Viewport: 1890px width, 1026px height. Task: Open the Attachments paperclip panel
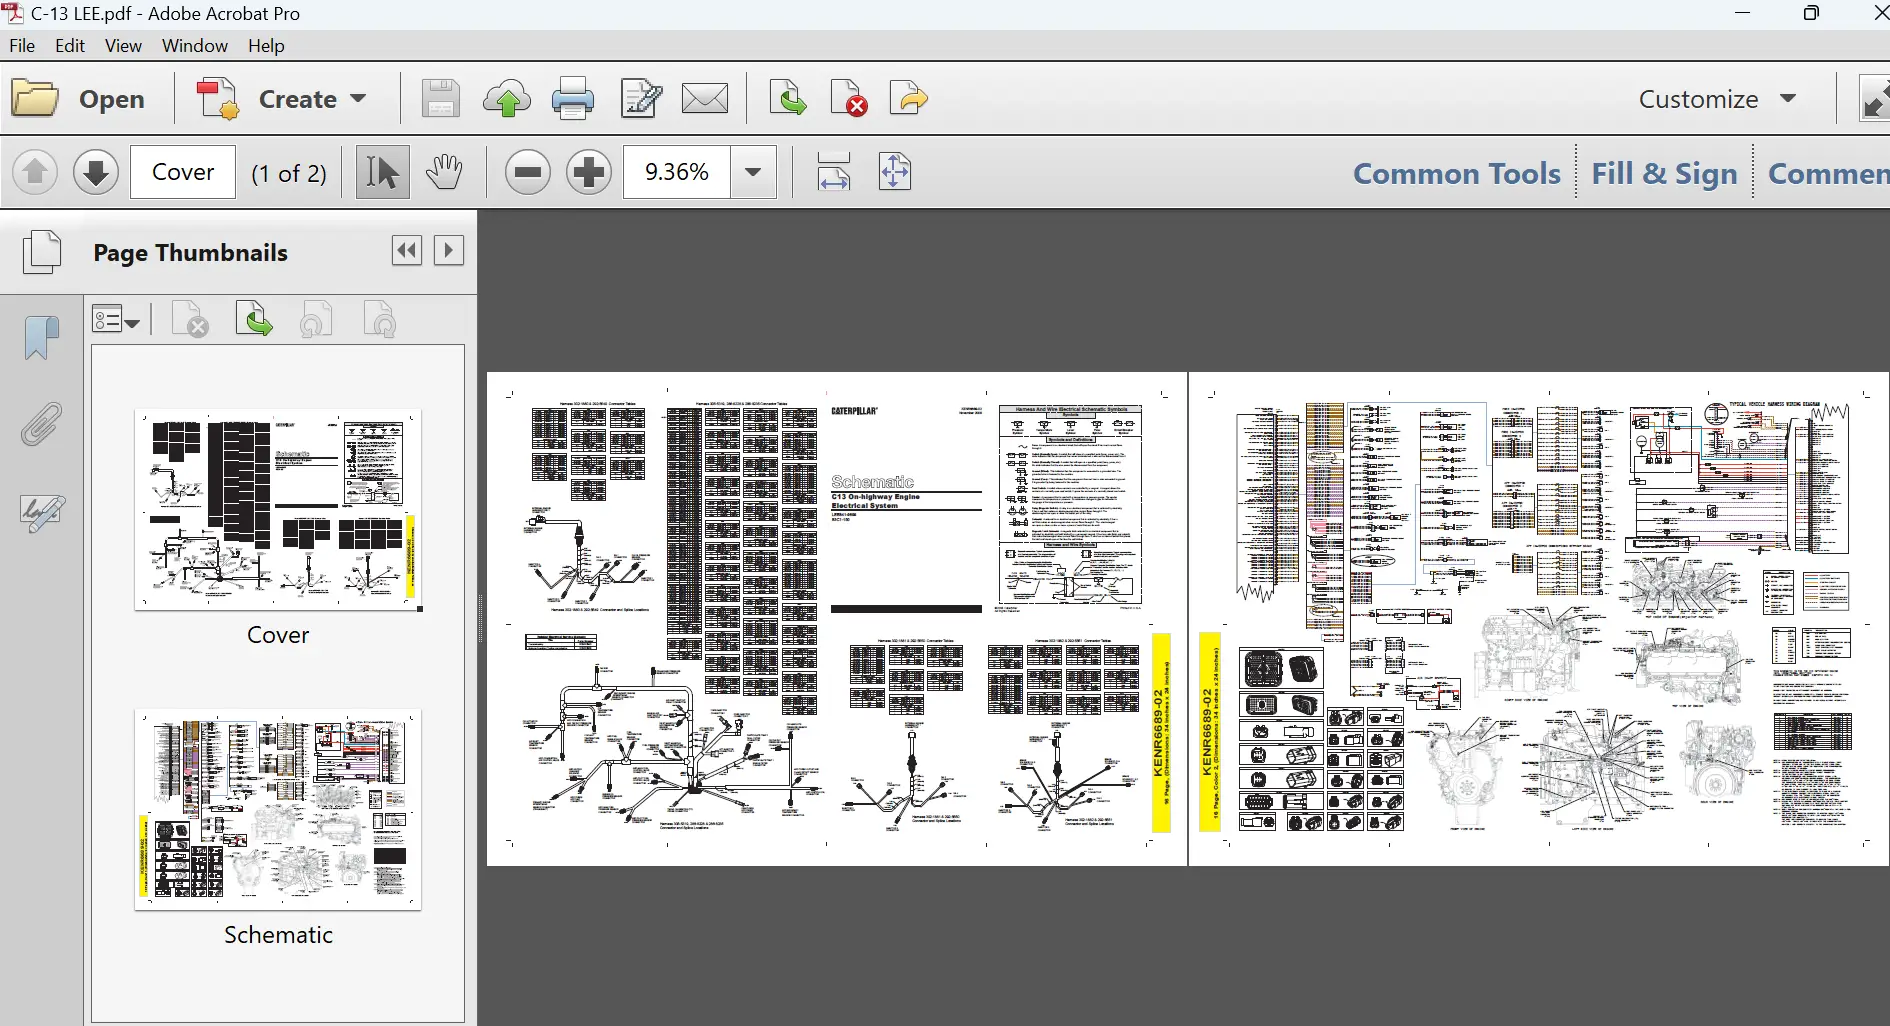(x=41, y=425)
